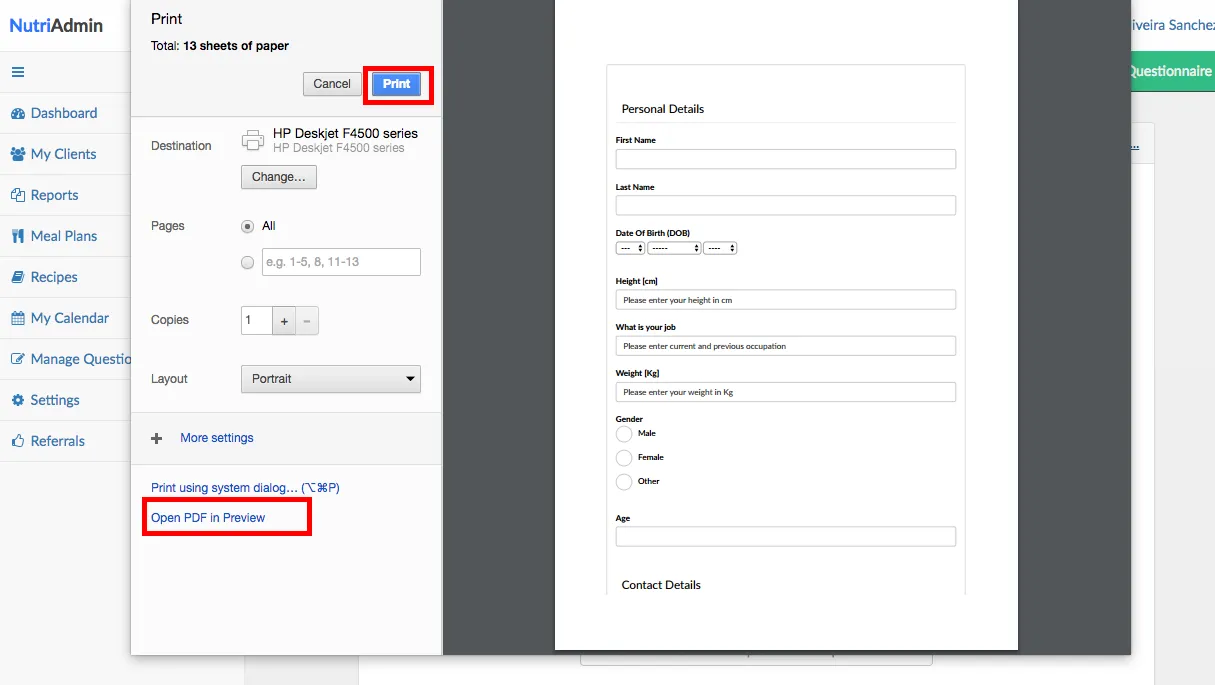Click the Reports copy icon
The height and width of the screenshot is (685, 1215).
pyautogui.click(x=18, y=196)
